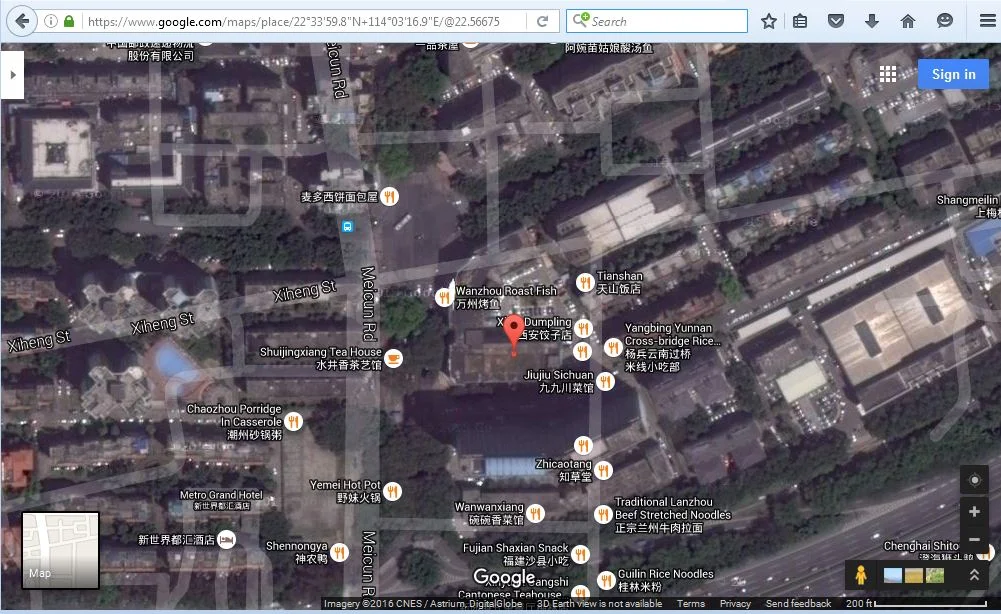Open the Hello chat smiley icon

click(x=945, y=21)
